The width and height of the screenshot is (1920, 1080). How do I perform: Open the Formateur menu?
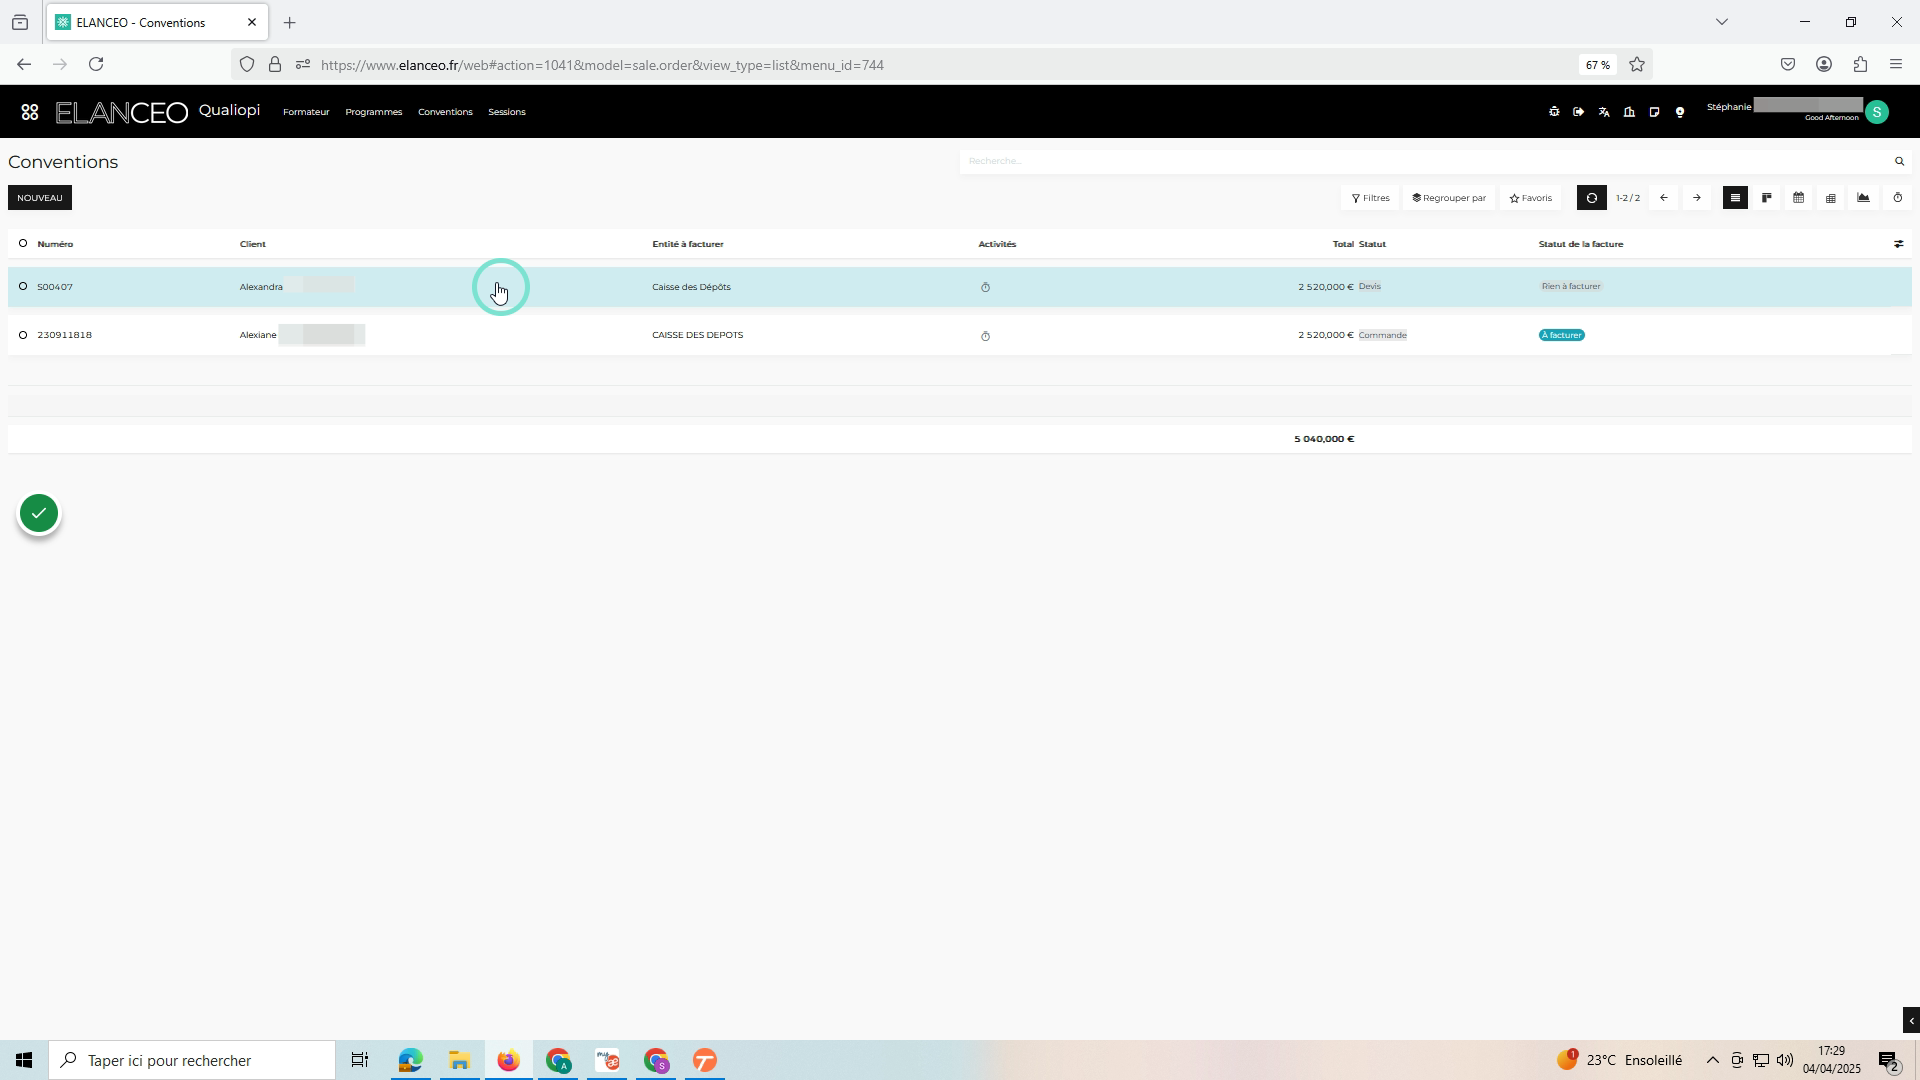click(x=306, y=112)
